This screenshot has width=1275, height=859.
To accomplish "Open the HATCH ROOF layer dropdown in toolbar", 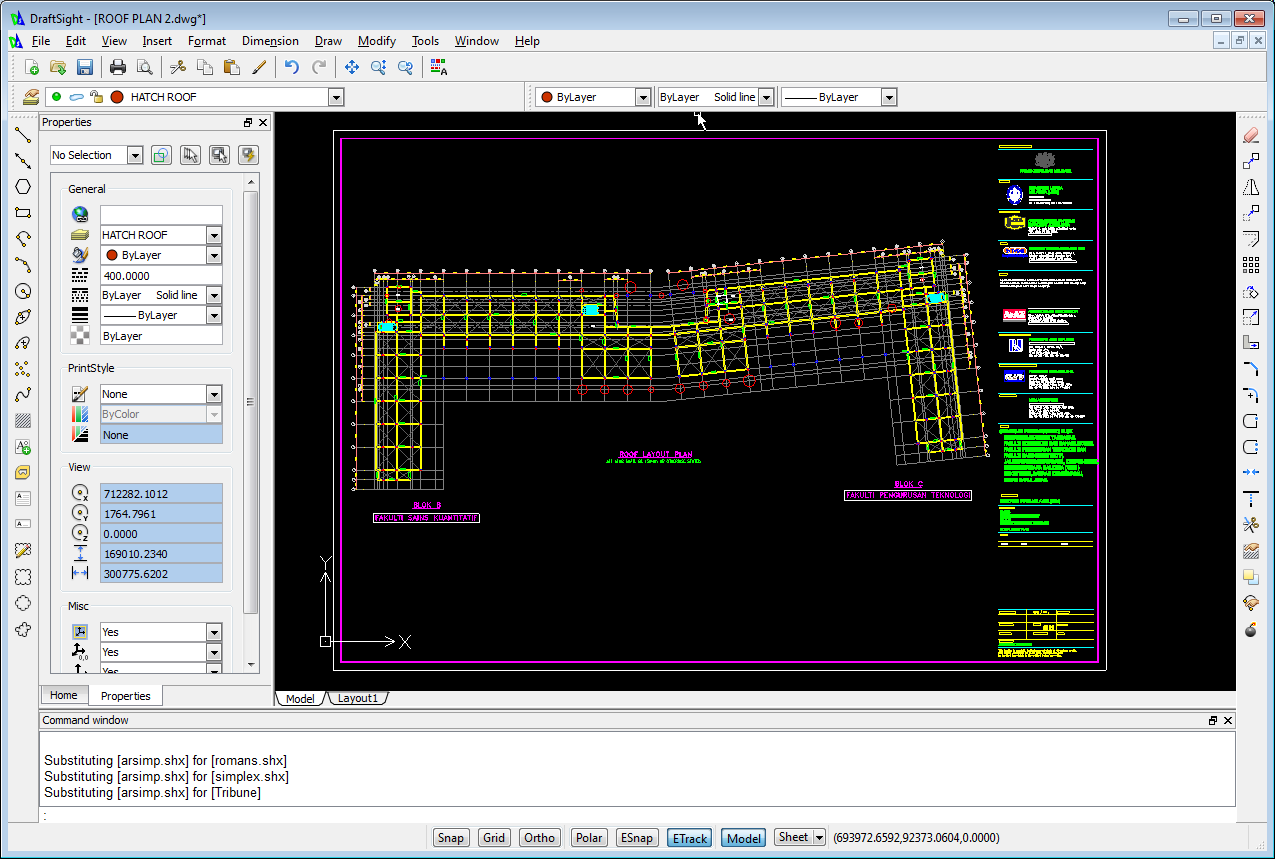I will 336,97.
